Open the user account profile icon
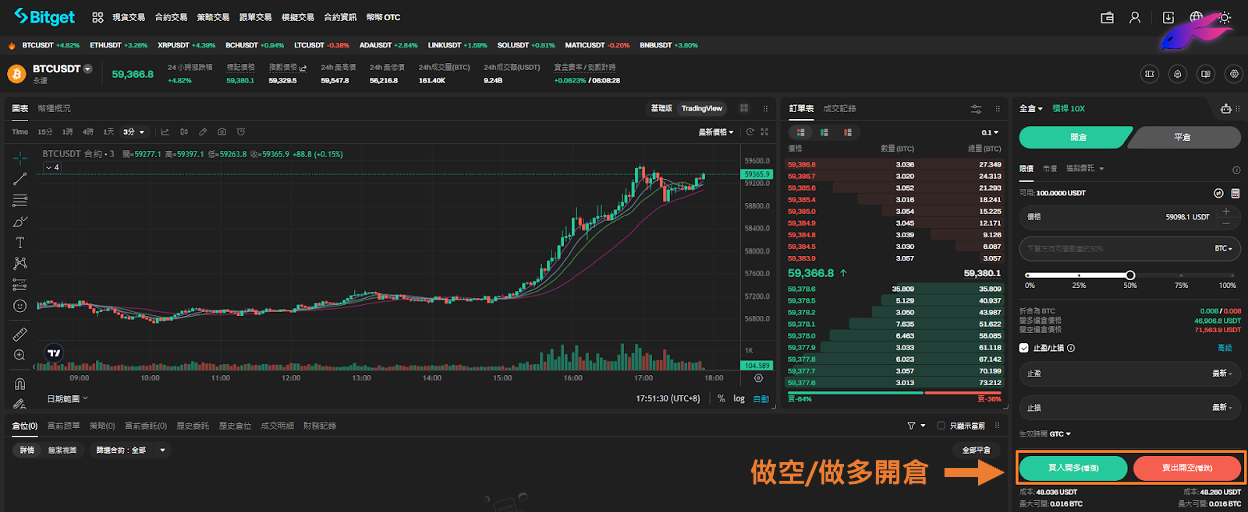This screenshot has width=1248, height=512. coord(1135,17)
